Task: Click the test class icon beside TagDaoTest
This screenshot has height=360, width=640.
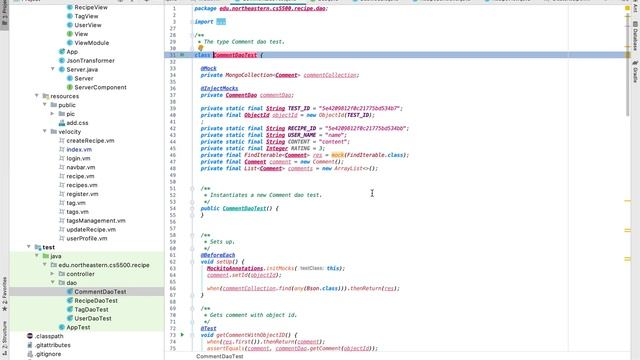Action: pyautogui.click(x=70, y=310)
